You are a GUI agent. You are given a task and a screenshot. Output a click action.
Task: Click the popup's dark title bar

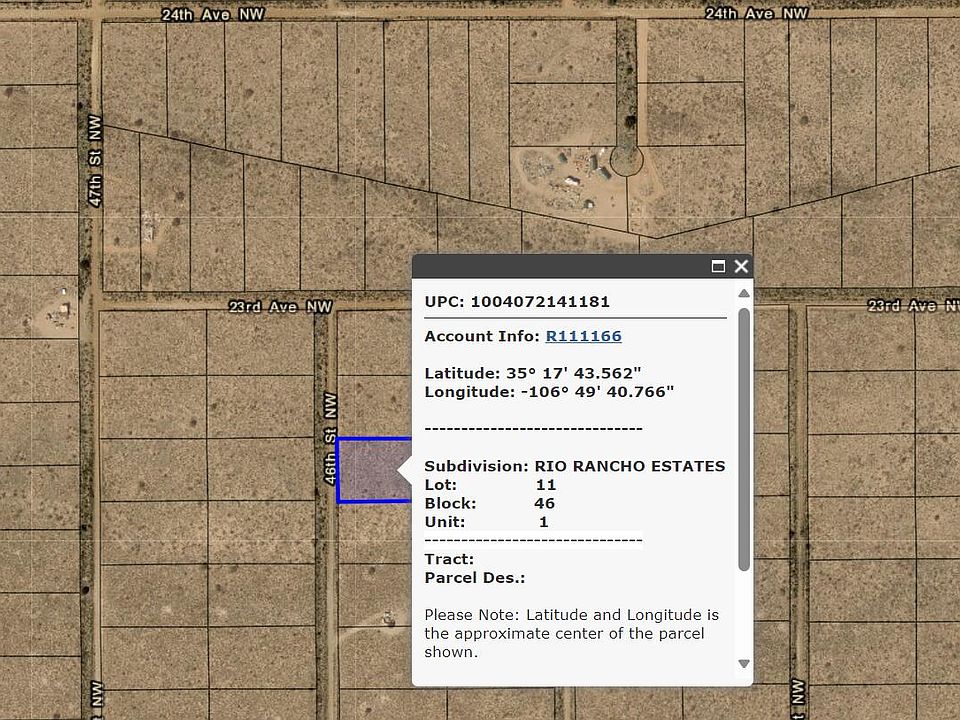click(560, 266)
